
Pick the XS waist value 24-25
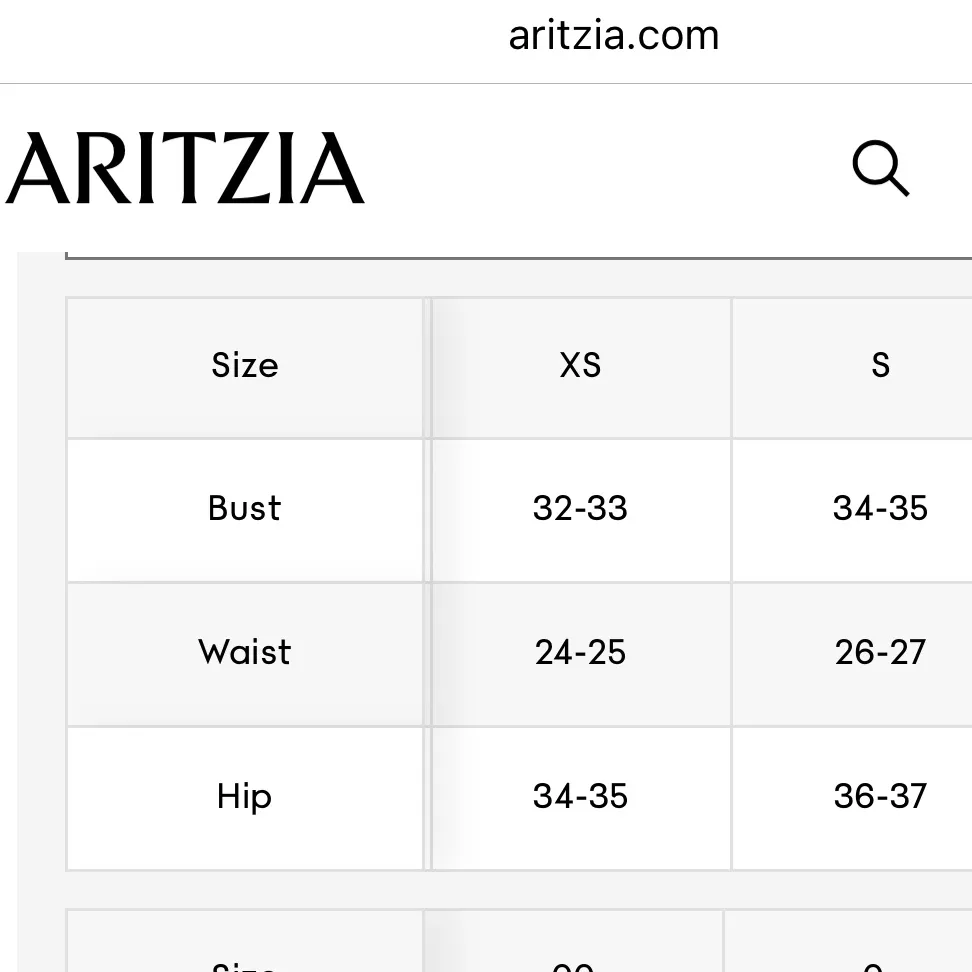[580, 653]
